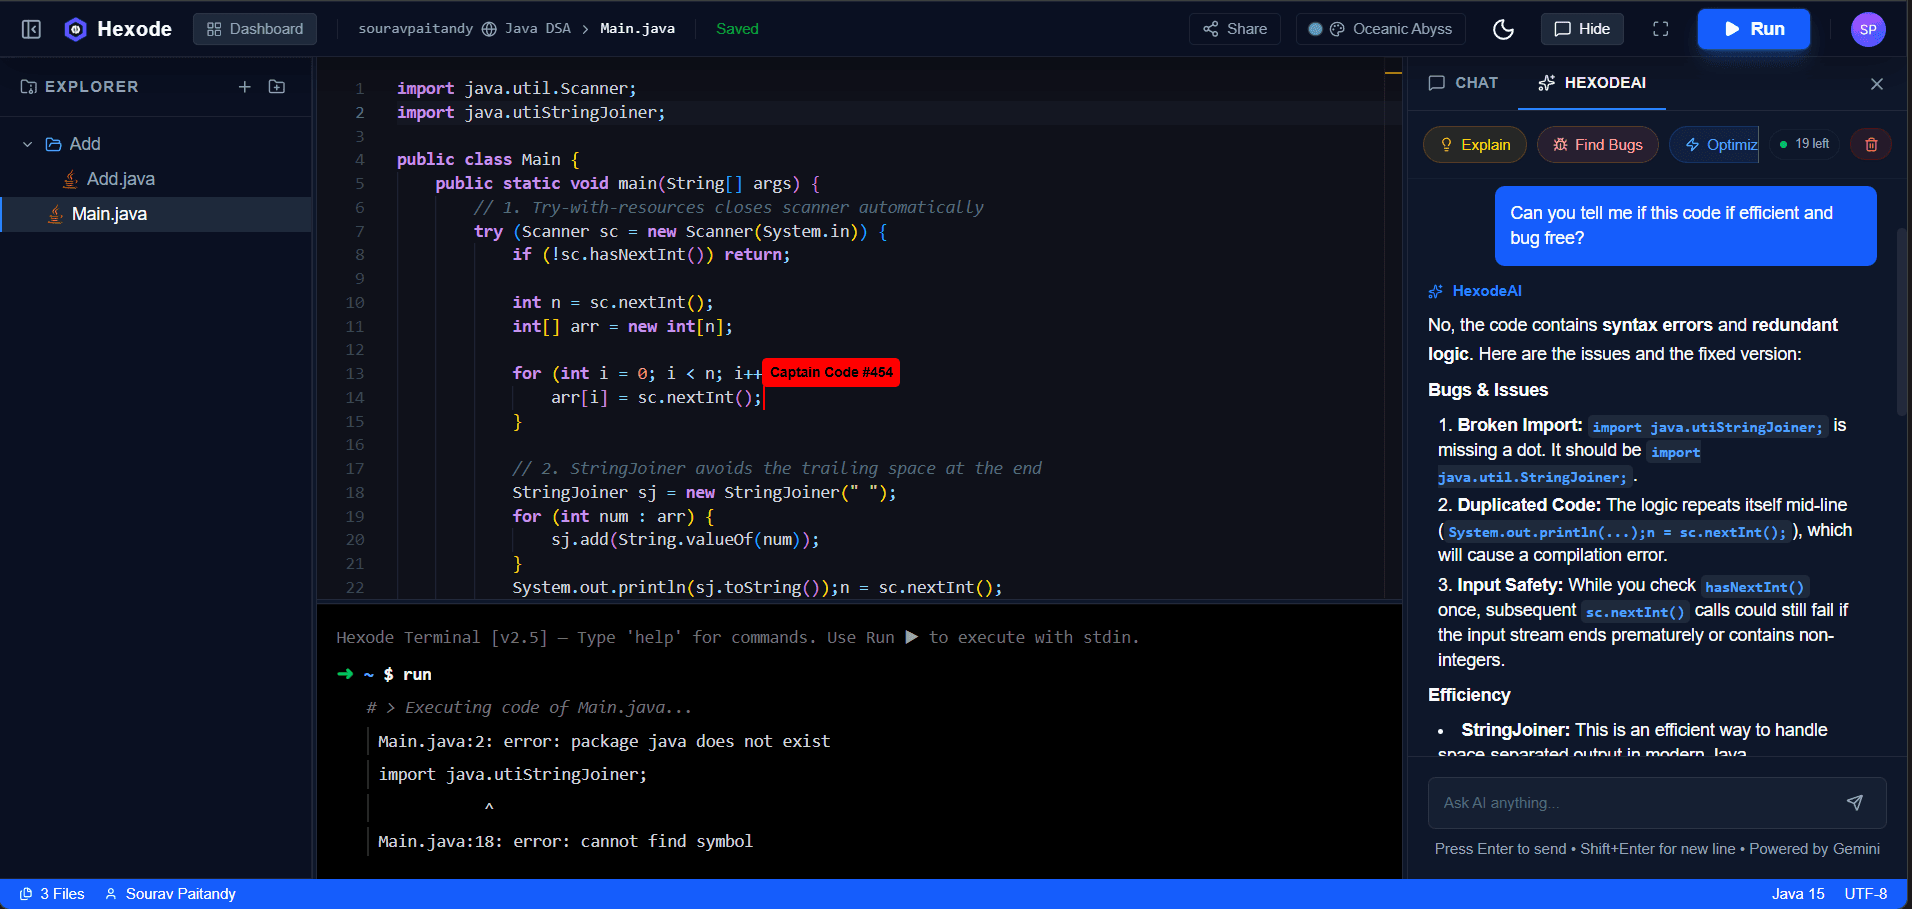Screen dimensions: 1912x909
Task: Collapse the sidebar panel icon
Action: click(31, 29)
